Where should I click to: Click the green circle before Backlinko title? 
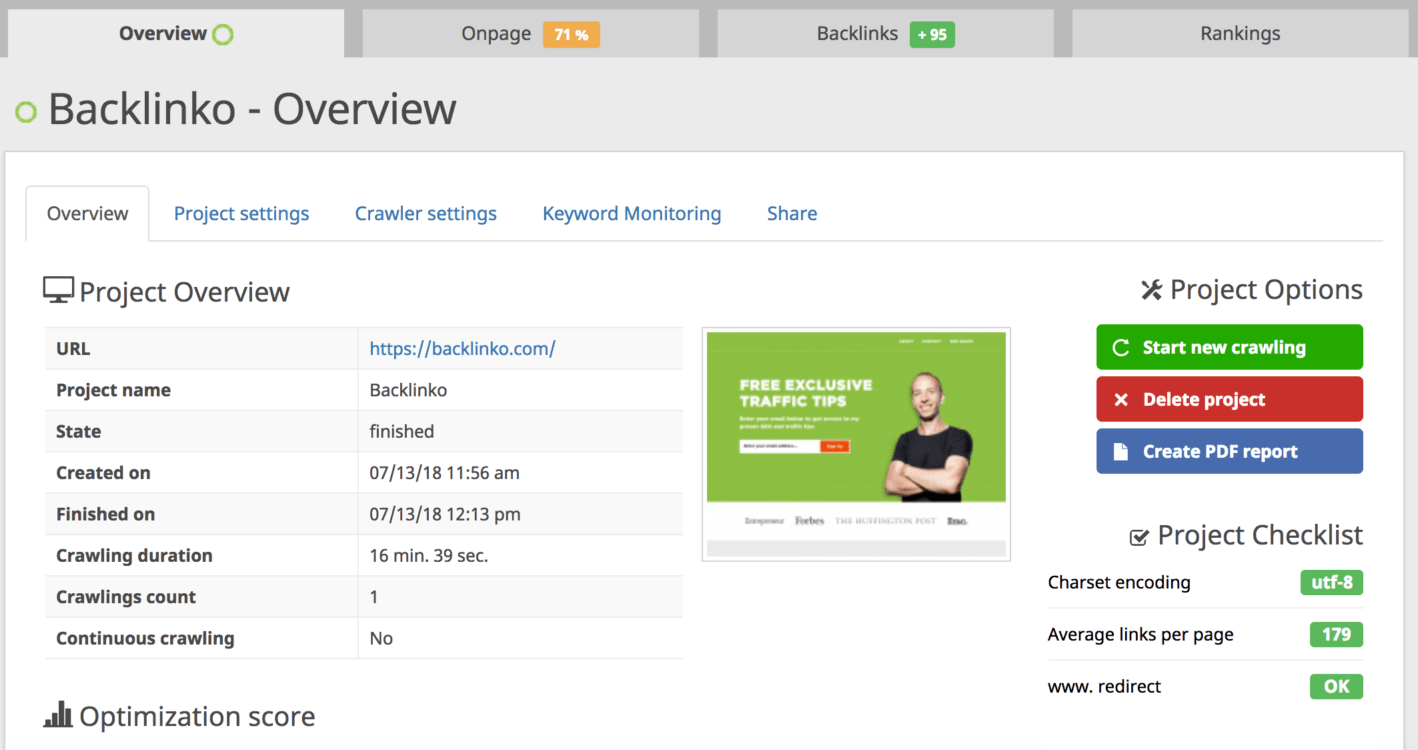26,112
